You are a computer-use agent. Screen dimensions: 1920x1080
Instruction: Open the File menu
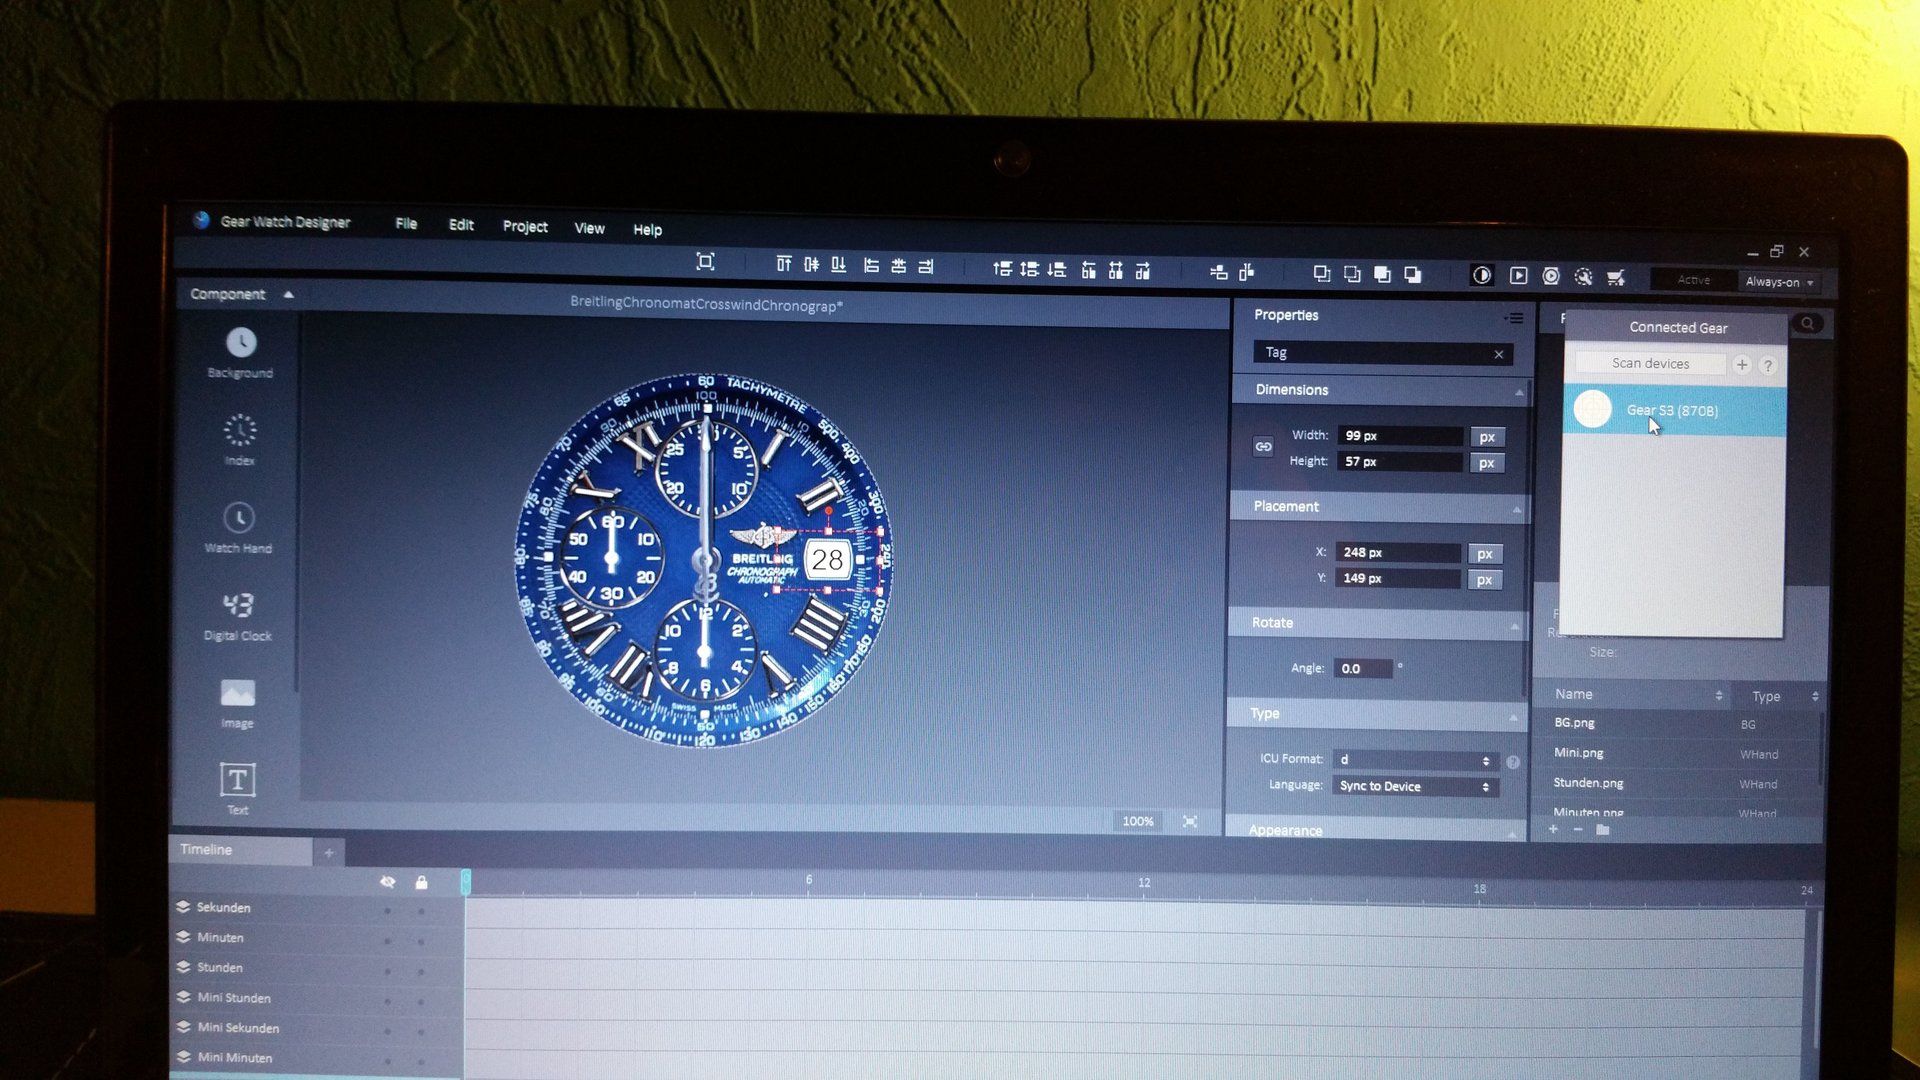406,224
